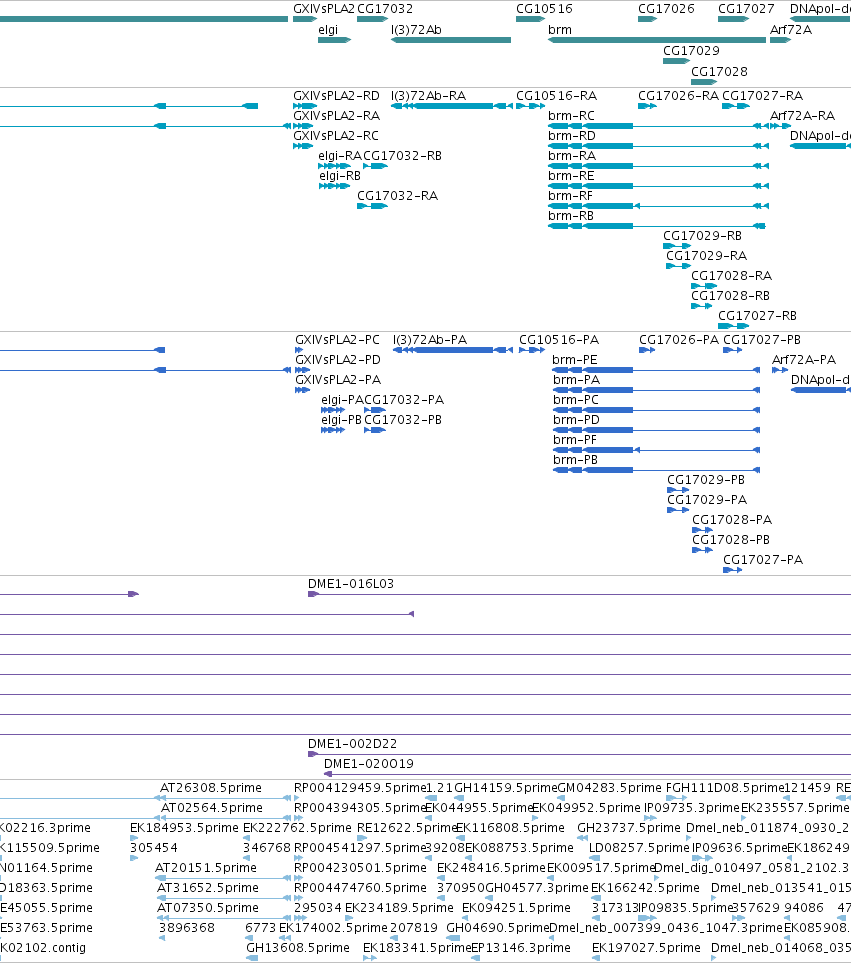This screenshot has width=851, height=963.
Task: Click the l(3)72Ab gene label
Action: [x=416, y=29]
